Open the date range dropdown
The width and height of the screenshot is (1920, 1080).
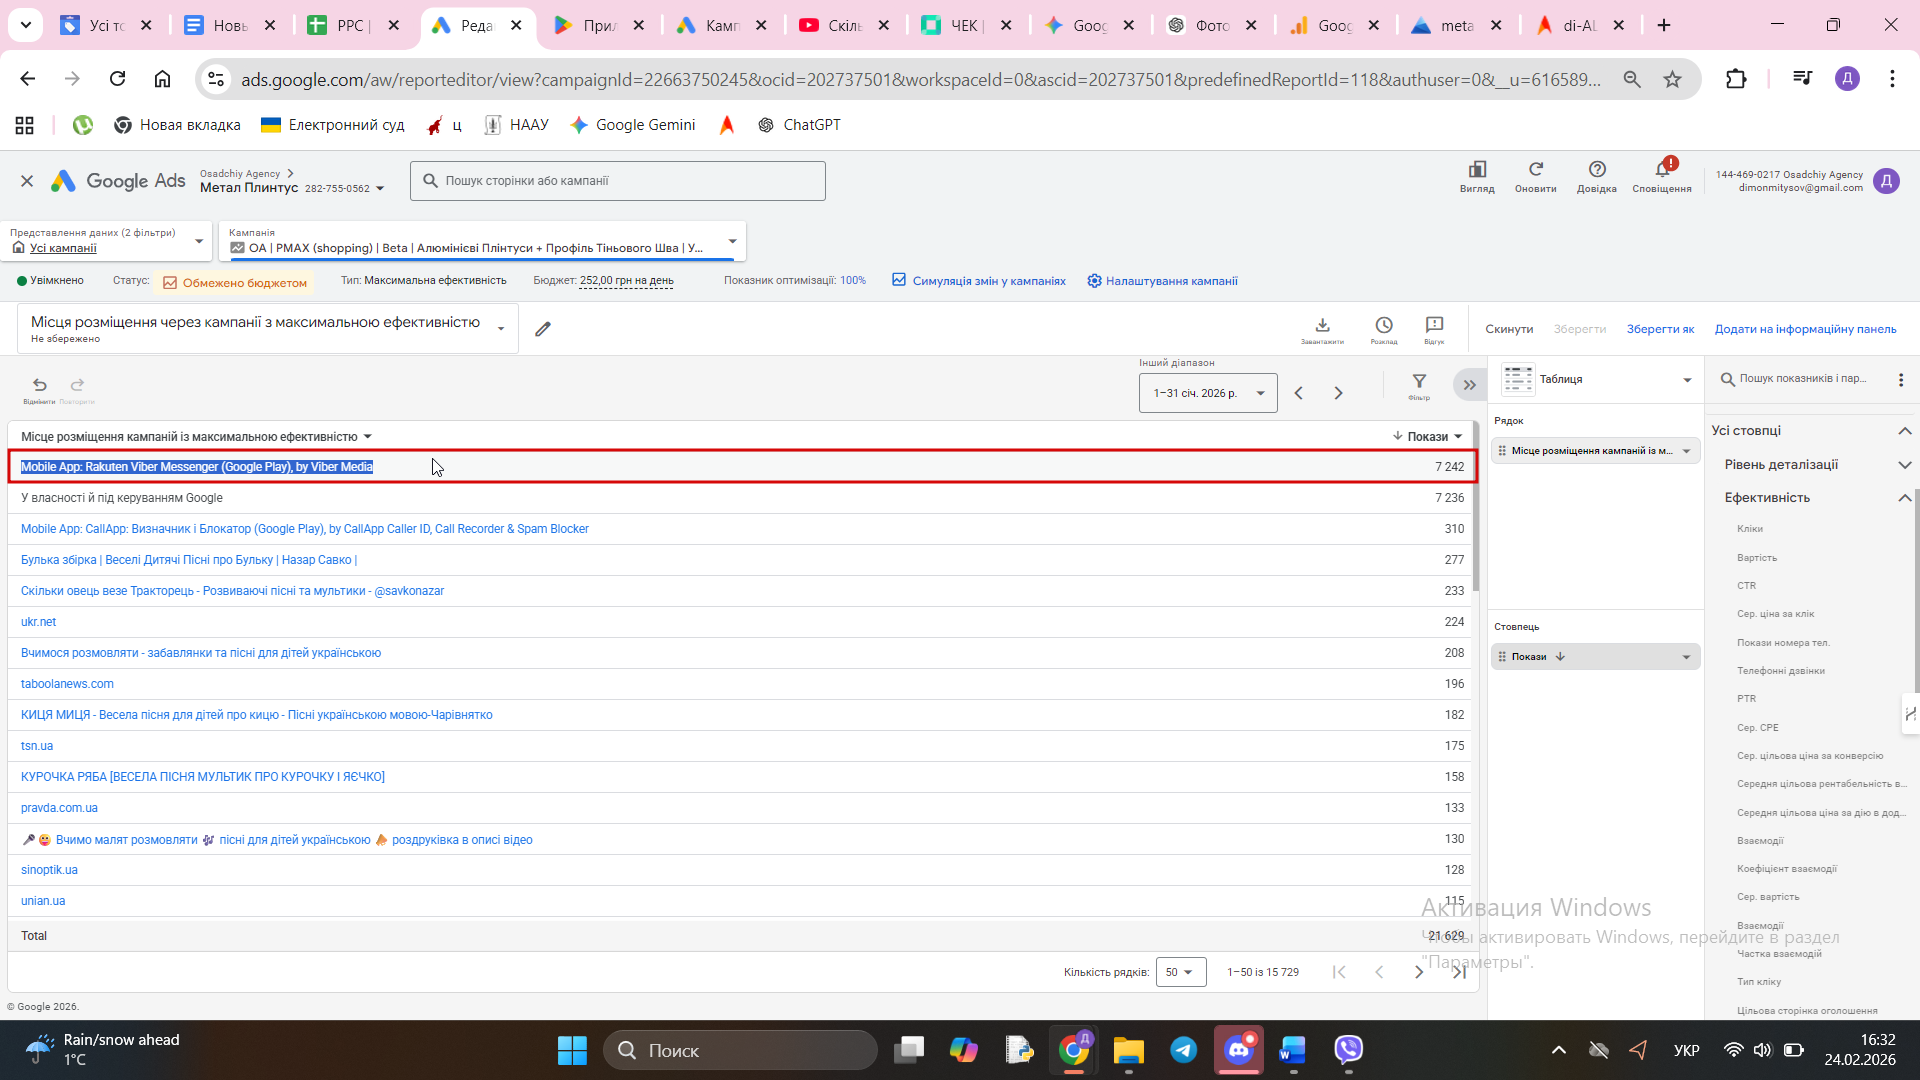[1208, 393]
